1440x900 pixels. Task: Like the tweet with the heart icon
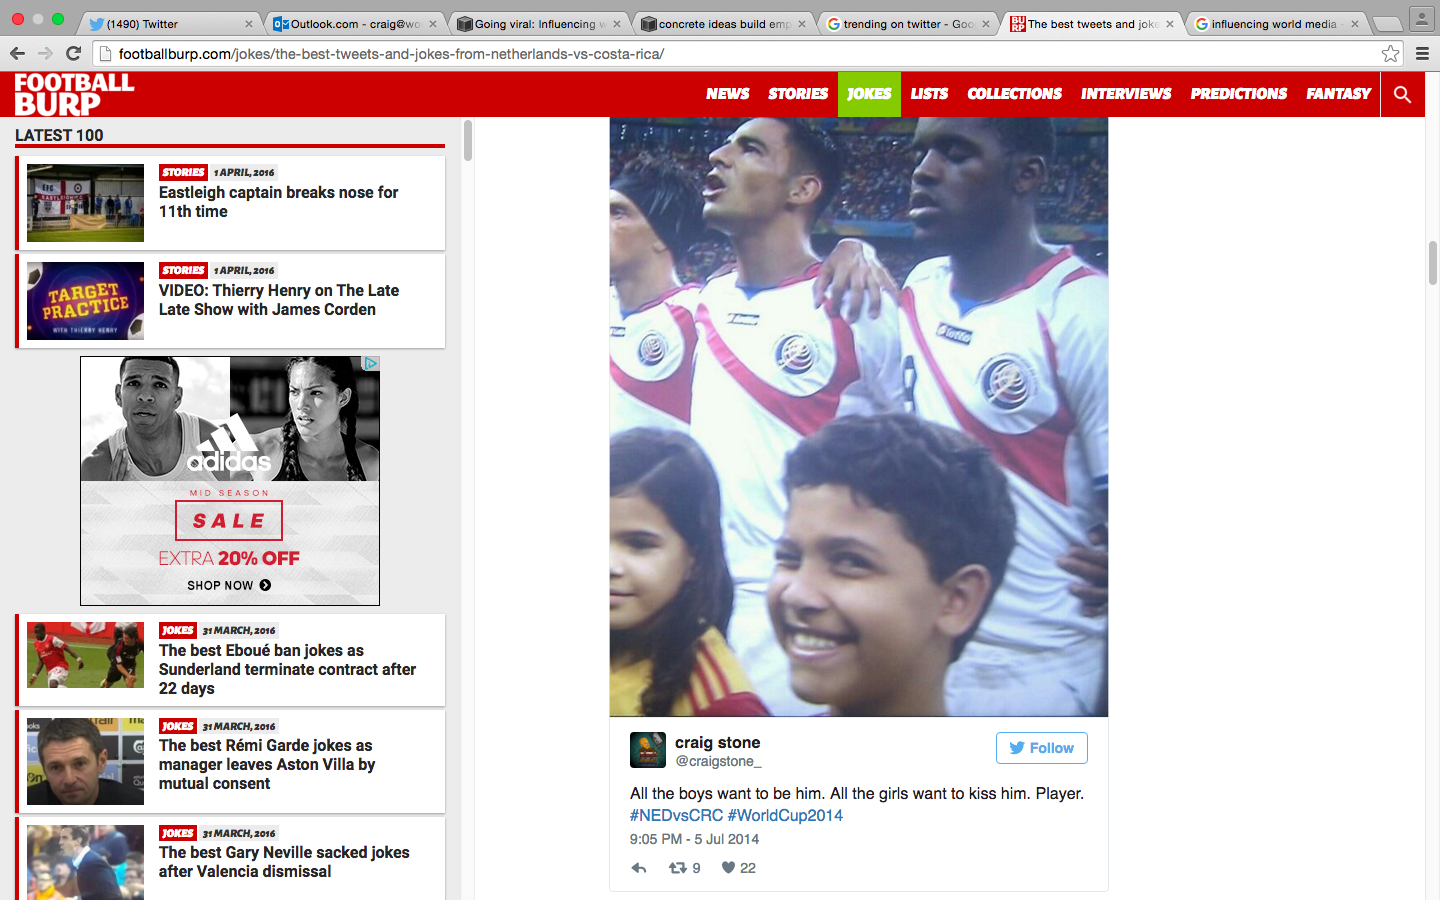[738, 868]
